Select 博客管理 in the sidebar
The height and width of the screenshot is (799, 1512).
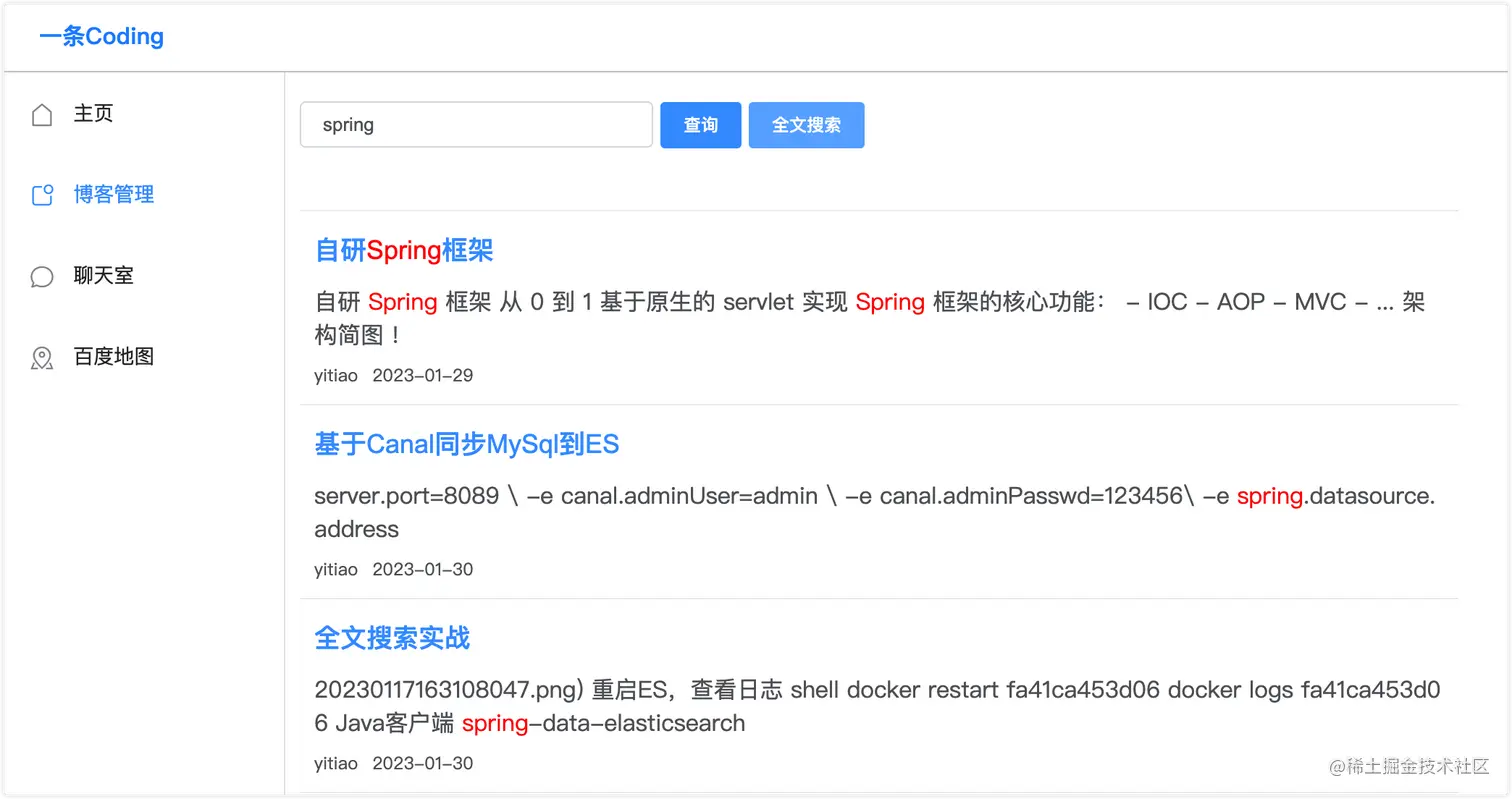pyautogui.click(x=114, y=195)
